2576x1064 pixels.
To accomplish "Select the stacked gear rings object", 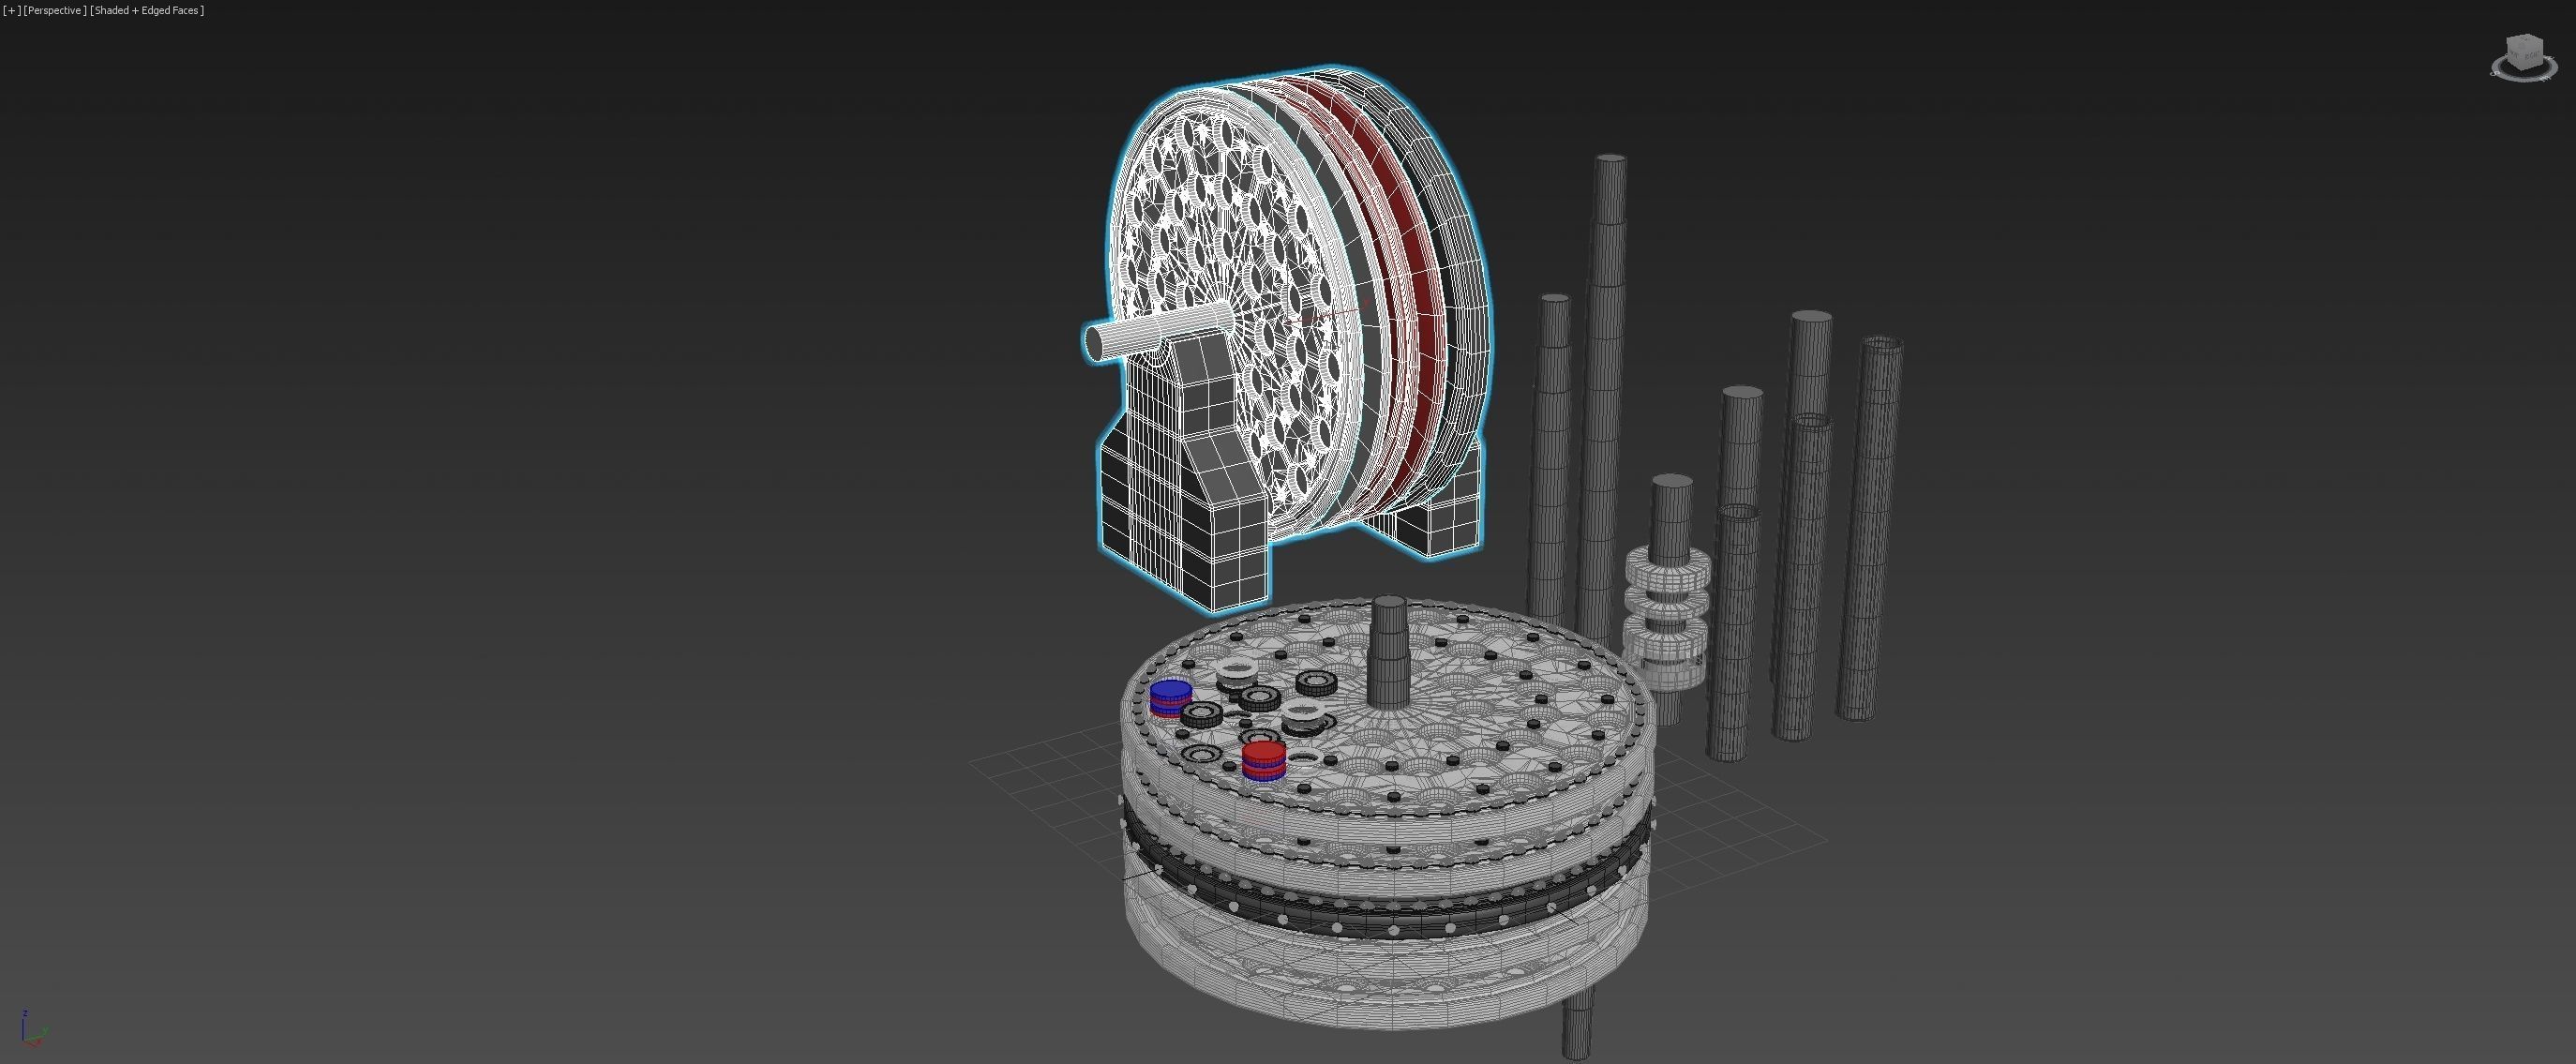I will pyautogui.click(x=1666, y=617).
